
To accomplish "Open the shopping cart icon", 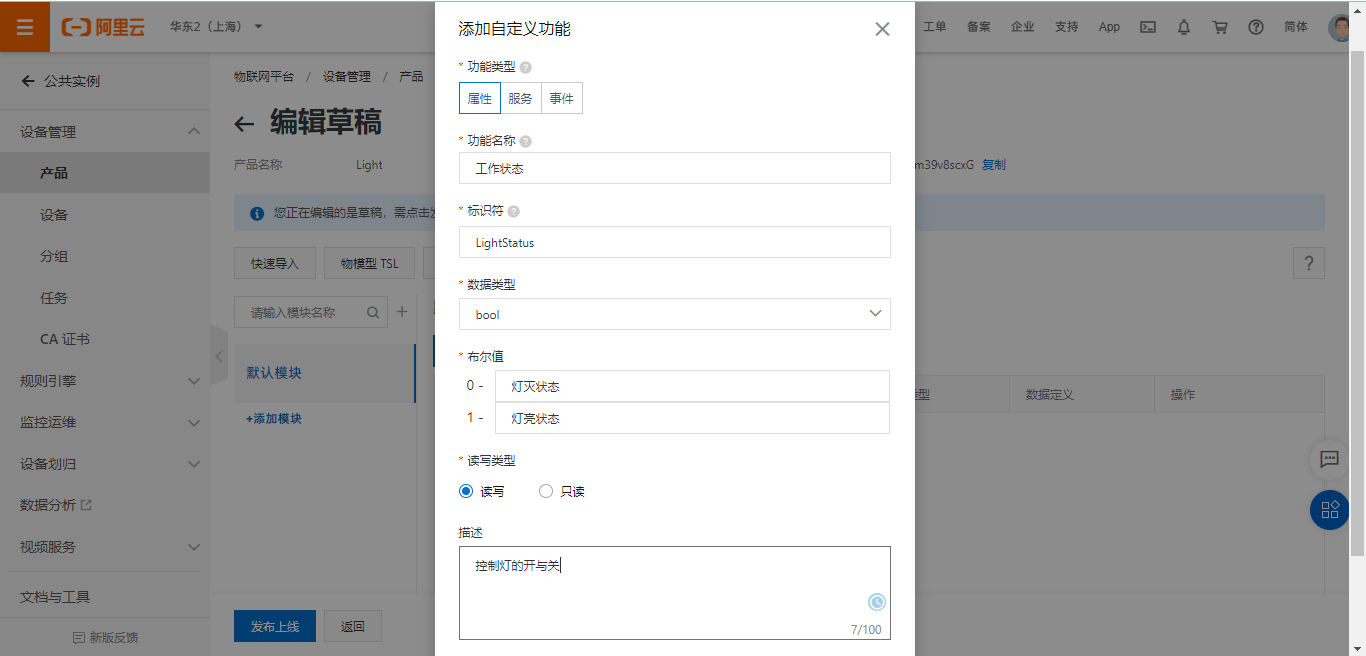I will (1220, 27).
